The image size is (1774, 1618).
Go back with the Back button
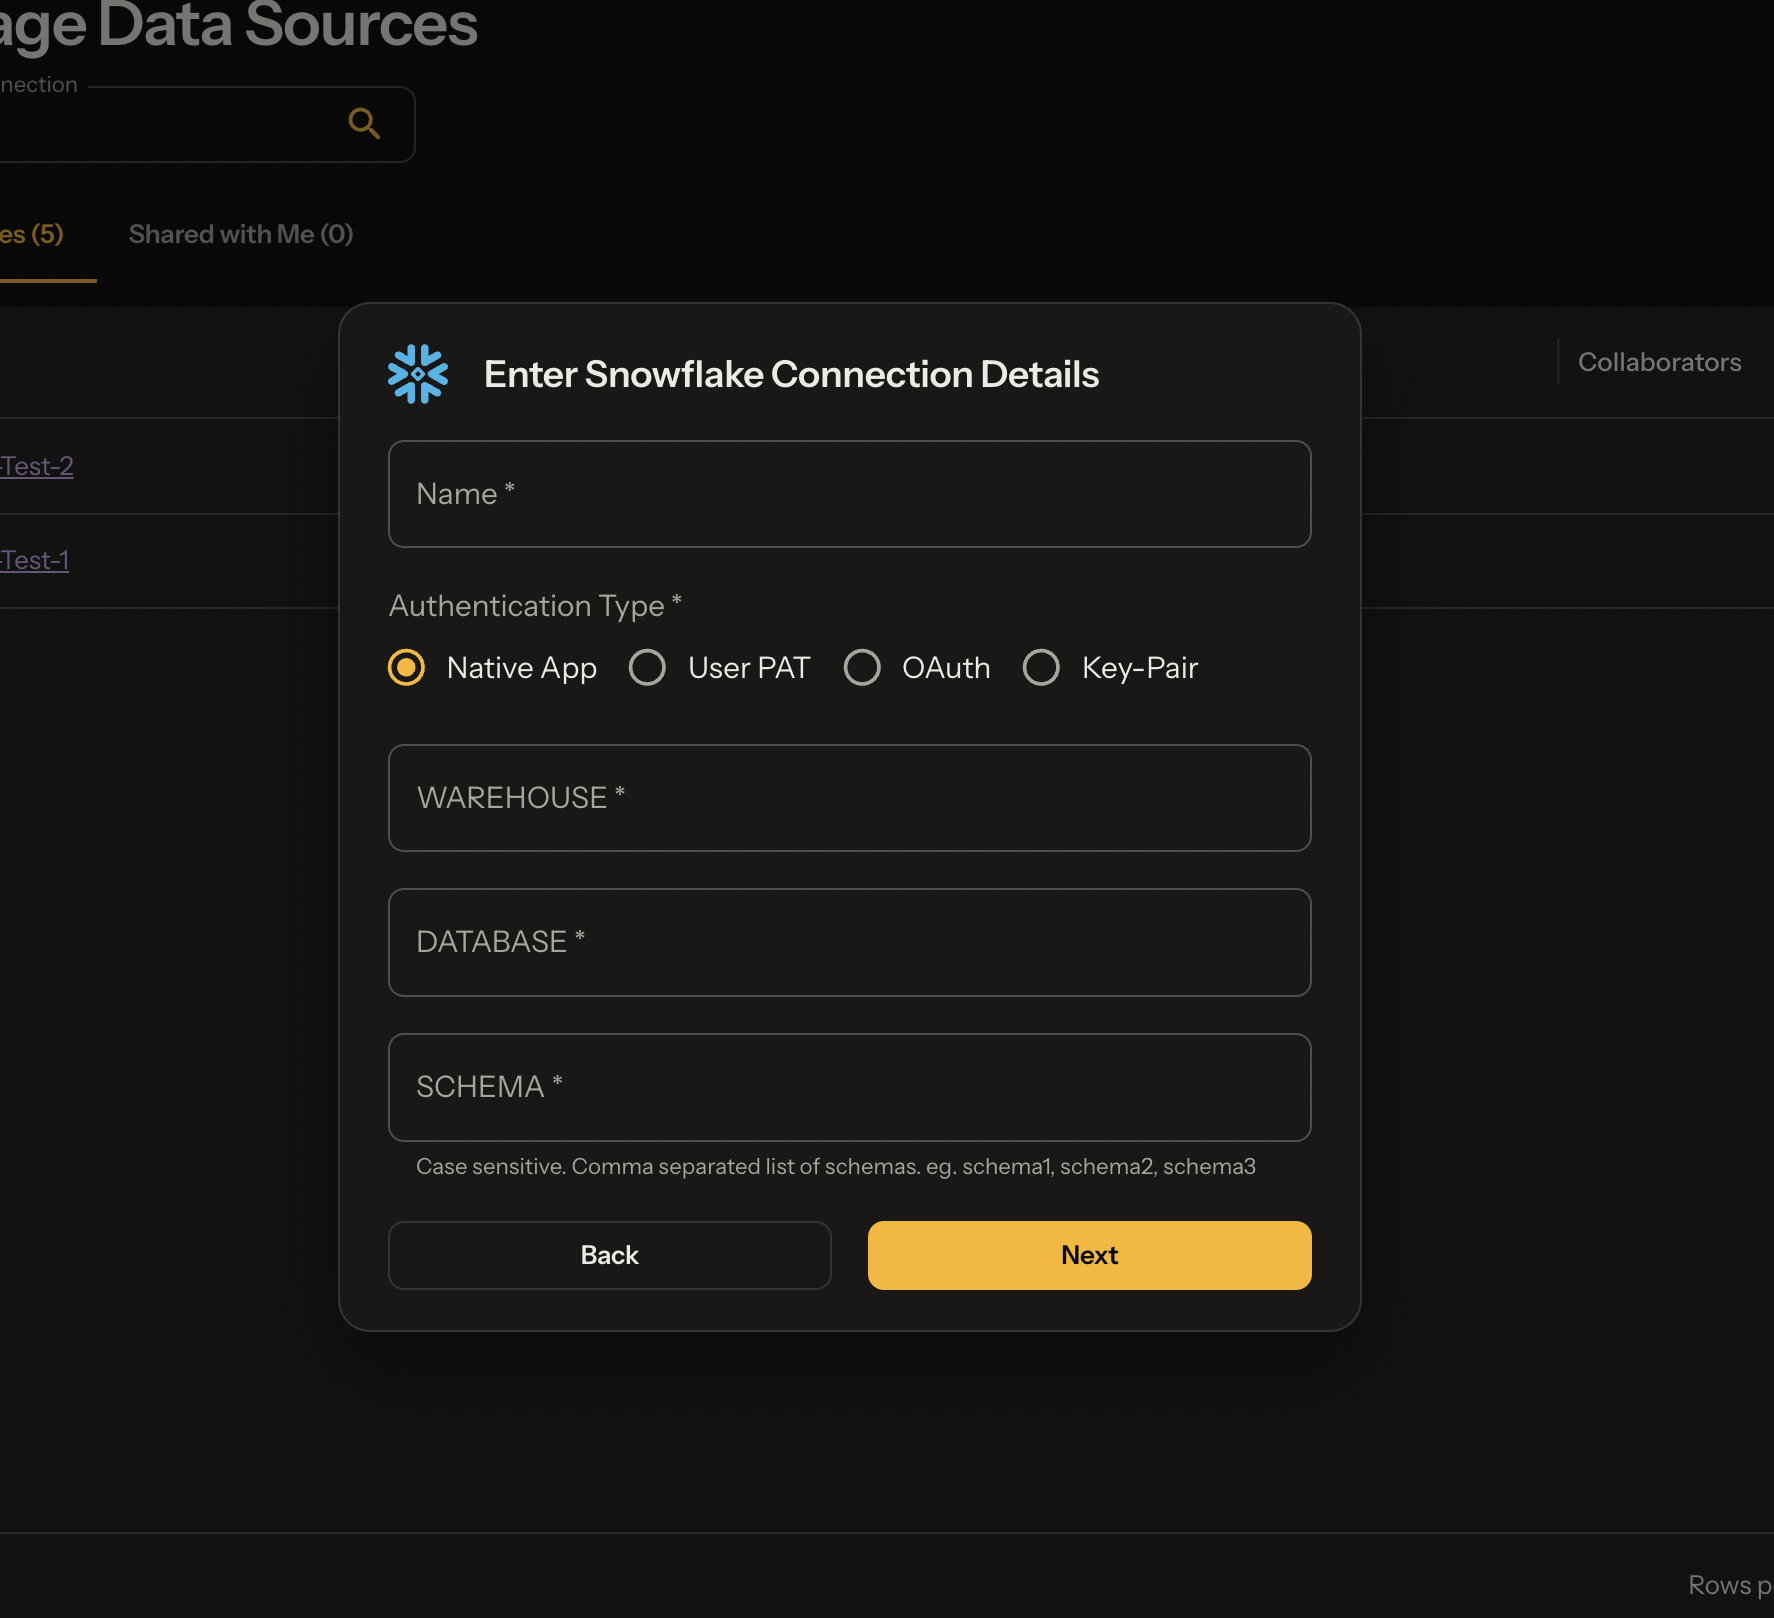click(610, 1255)
